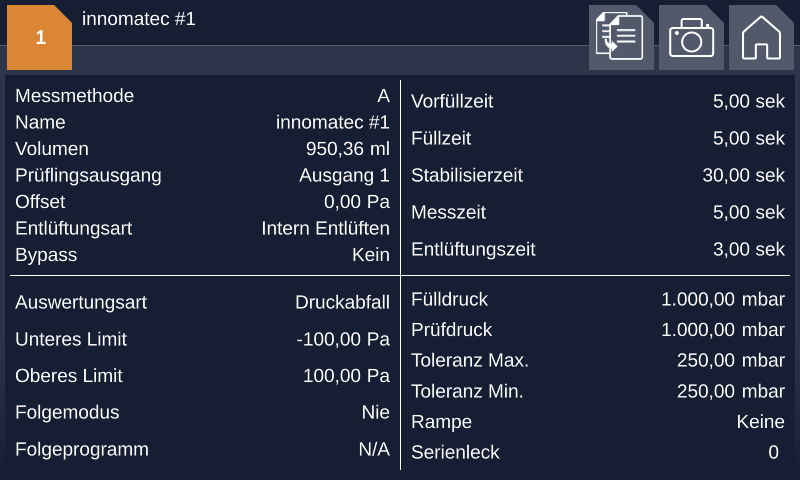Go to the home screen

coord(761,38)
